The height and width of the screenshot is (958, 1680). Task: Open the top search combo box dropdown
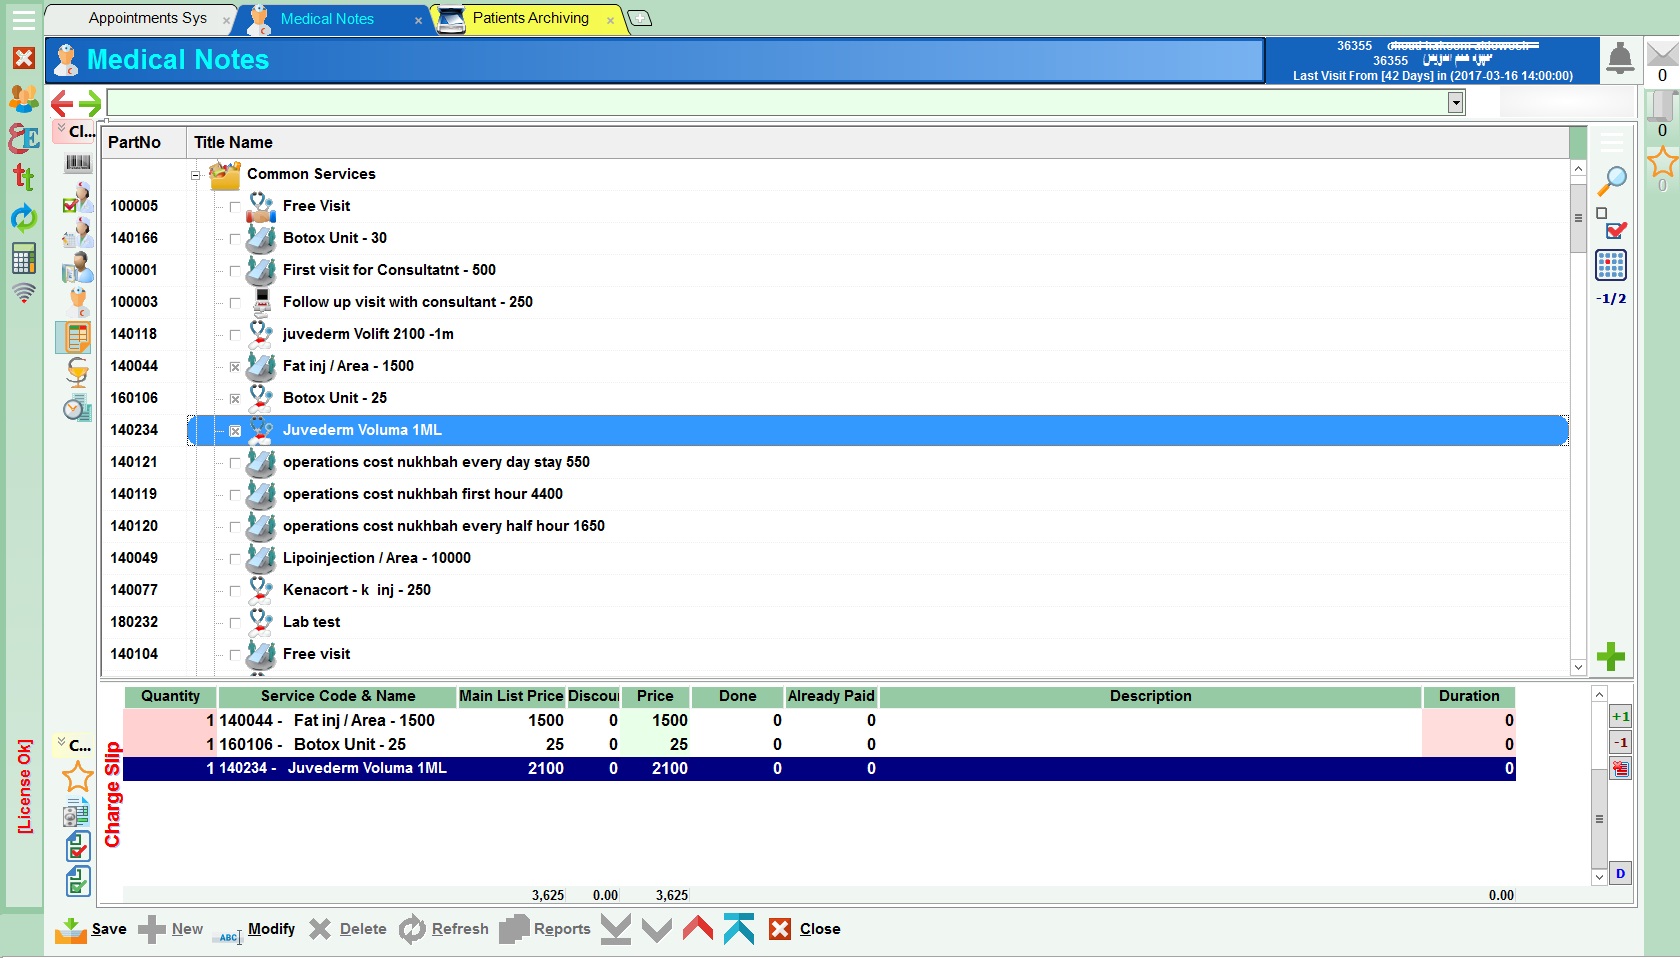[x=1455, y=103]
